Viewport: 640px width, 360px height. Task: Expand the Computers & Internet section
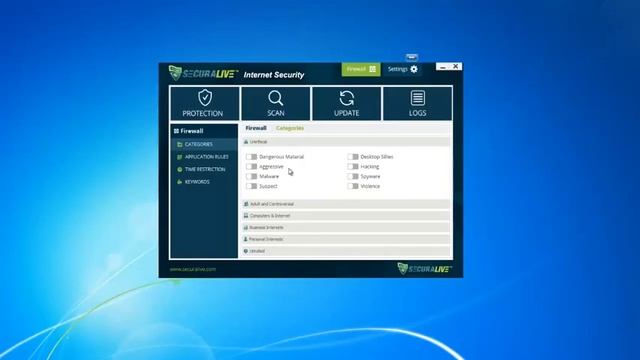click(x=346, y=216)
